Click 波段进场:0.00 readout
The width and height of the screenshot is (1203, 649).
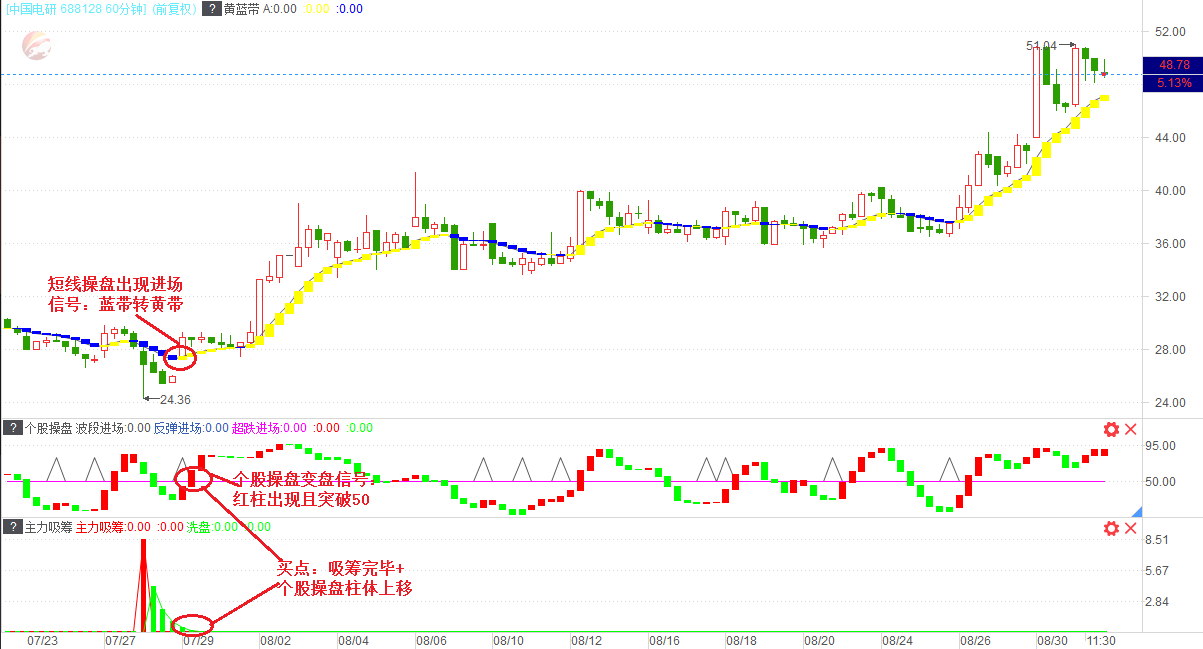(113, 428)
